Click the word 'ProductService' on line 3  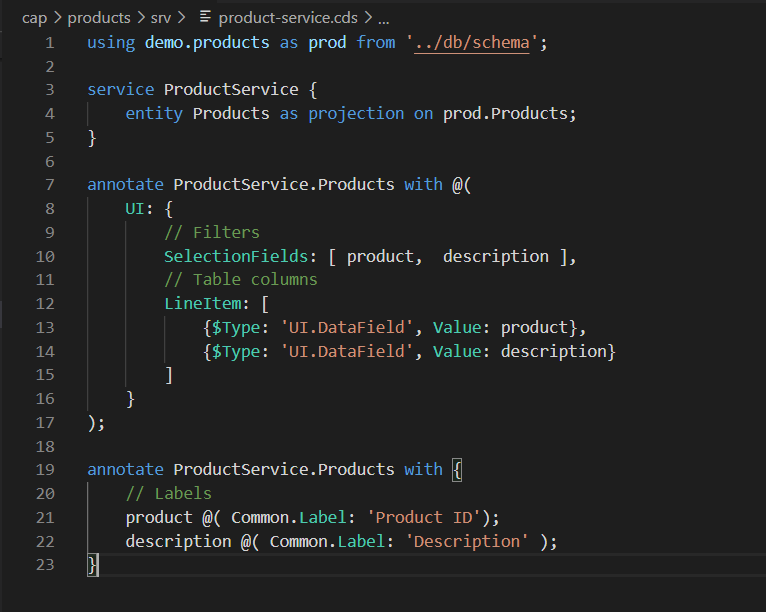(231, 90)
